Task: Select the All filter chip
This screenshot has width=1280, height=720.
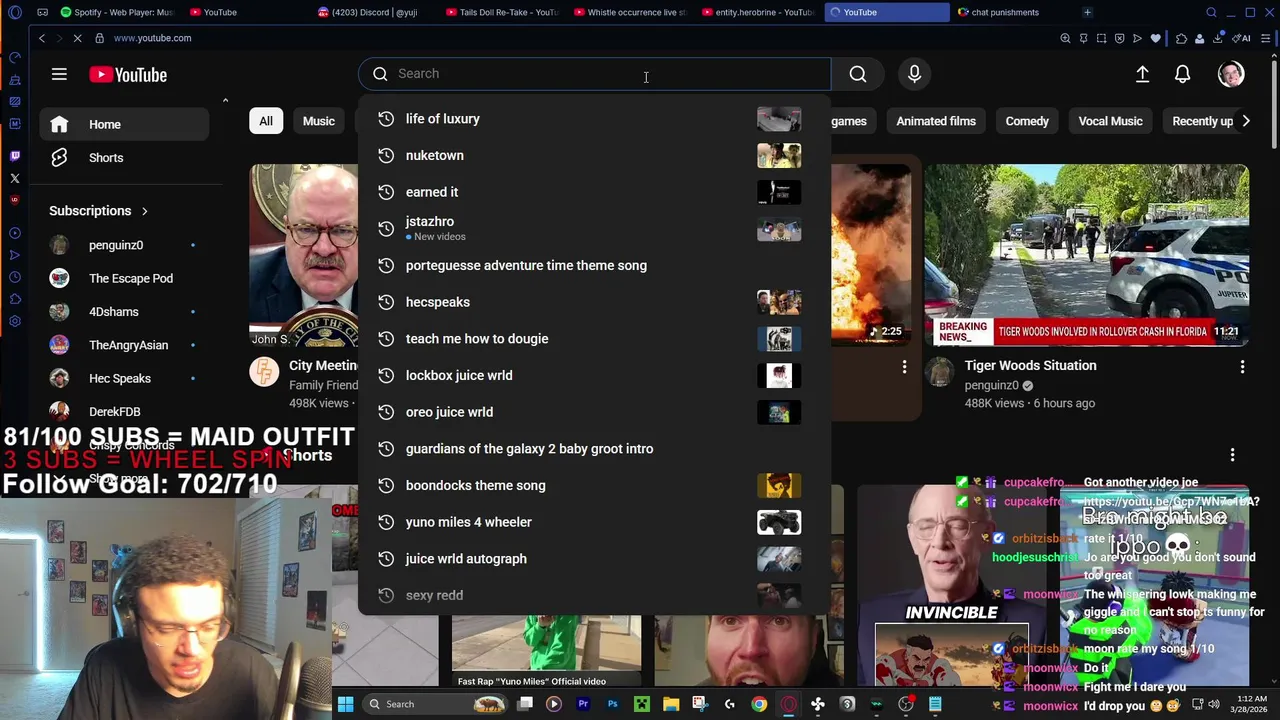Action: (x=266, y=121)
